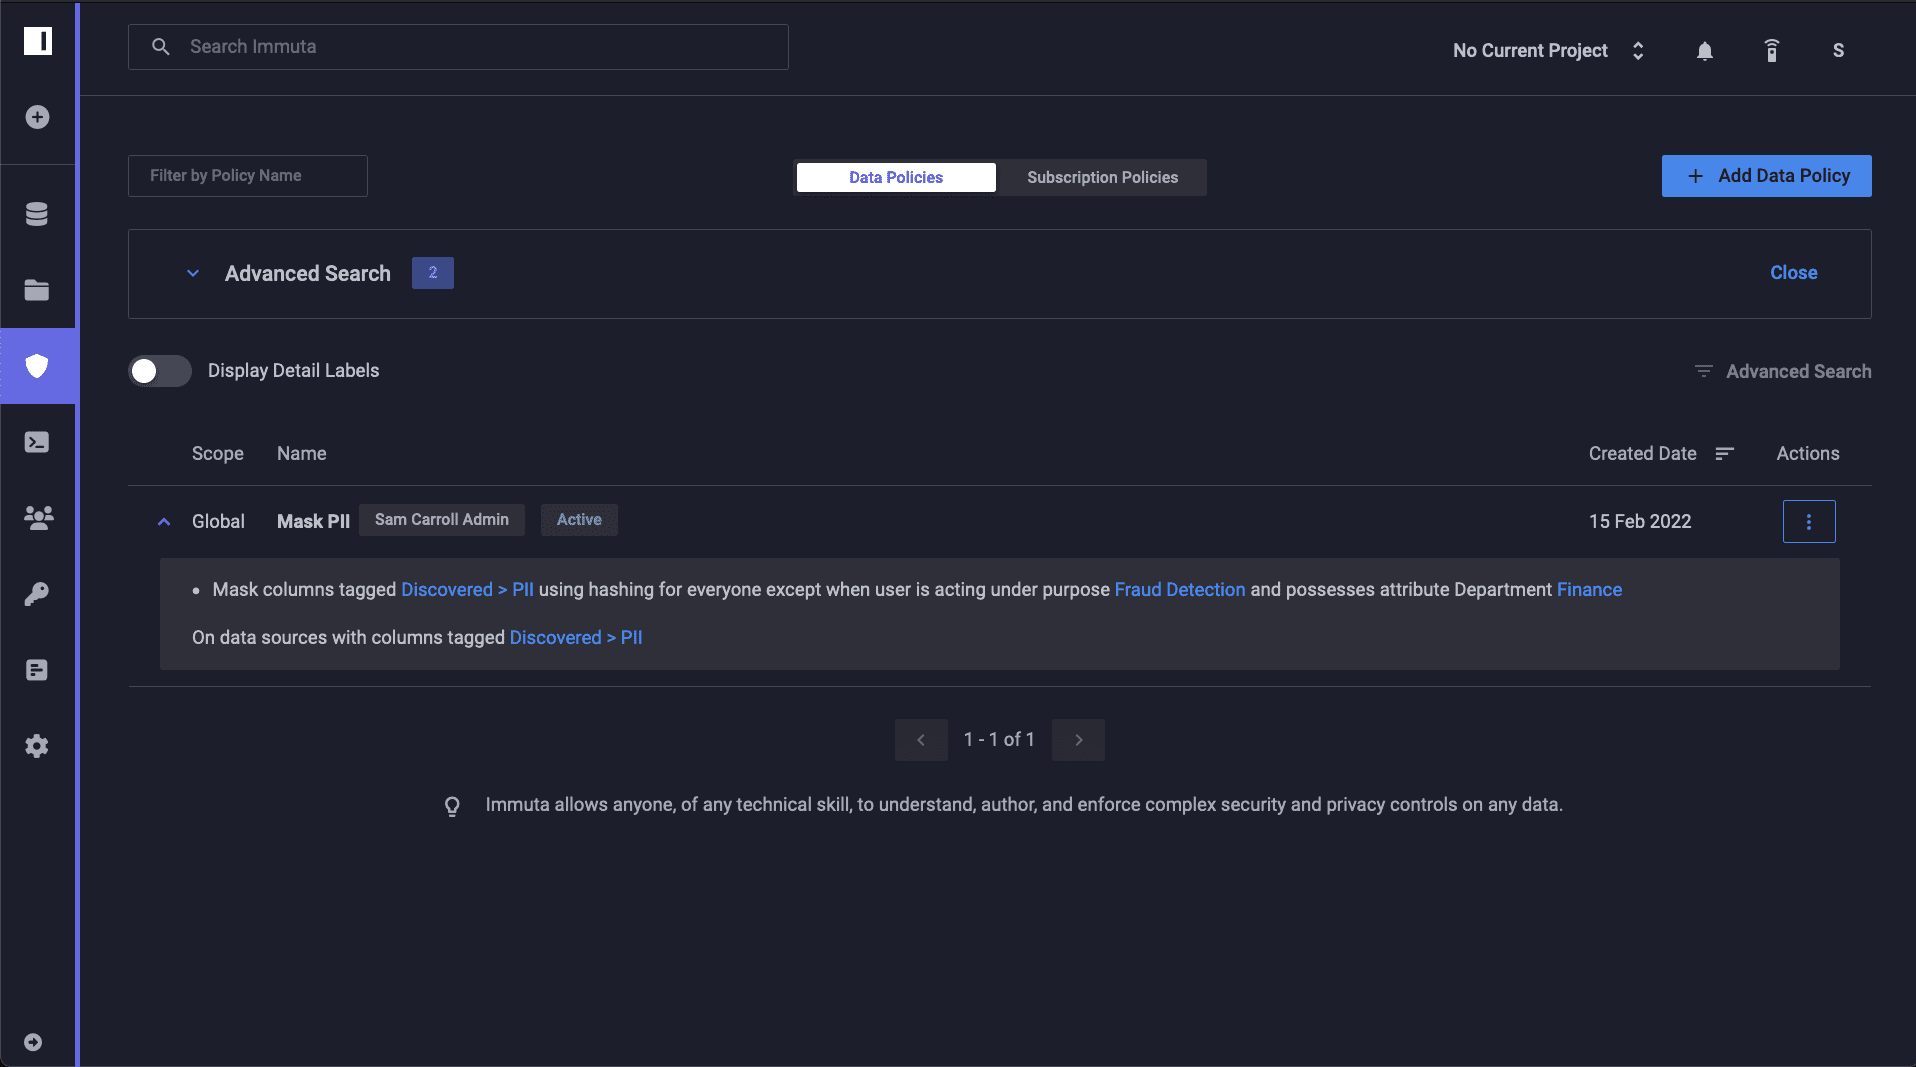Go to previous page of policies
1916x1067 pixels.
coord(921,740)
